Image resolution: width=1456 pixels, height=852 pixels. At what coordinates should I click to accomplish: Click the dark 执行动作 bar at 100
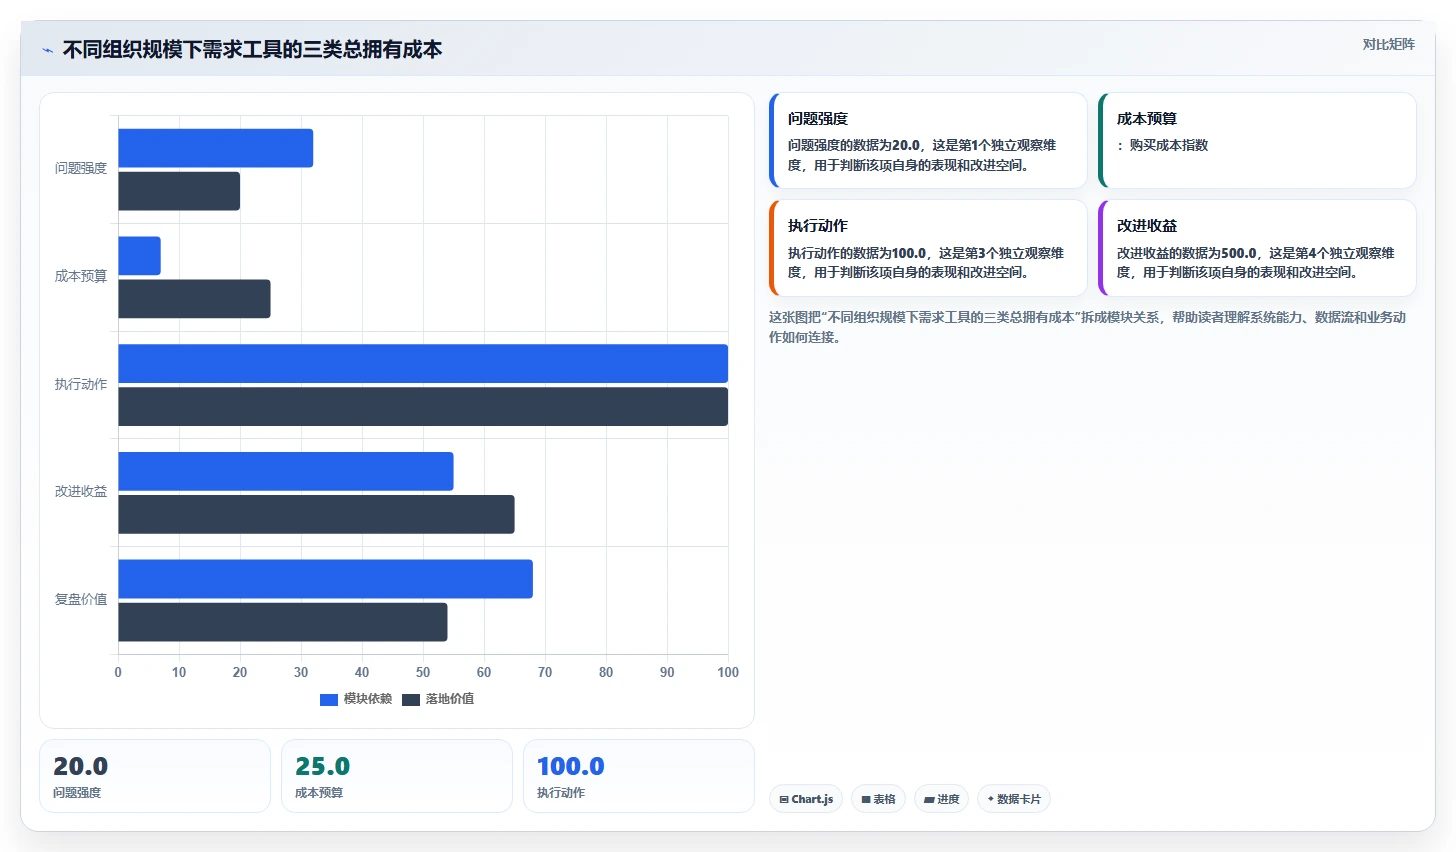pos(423,407)
